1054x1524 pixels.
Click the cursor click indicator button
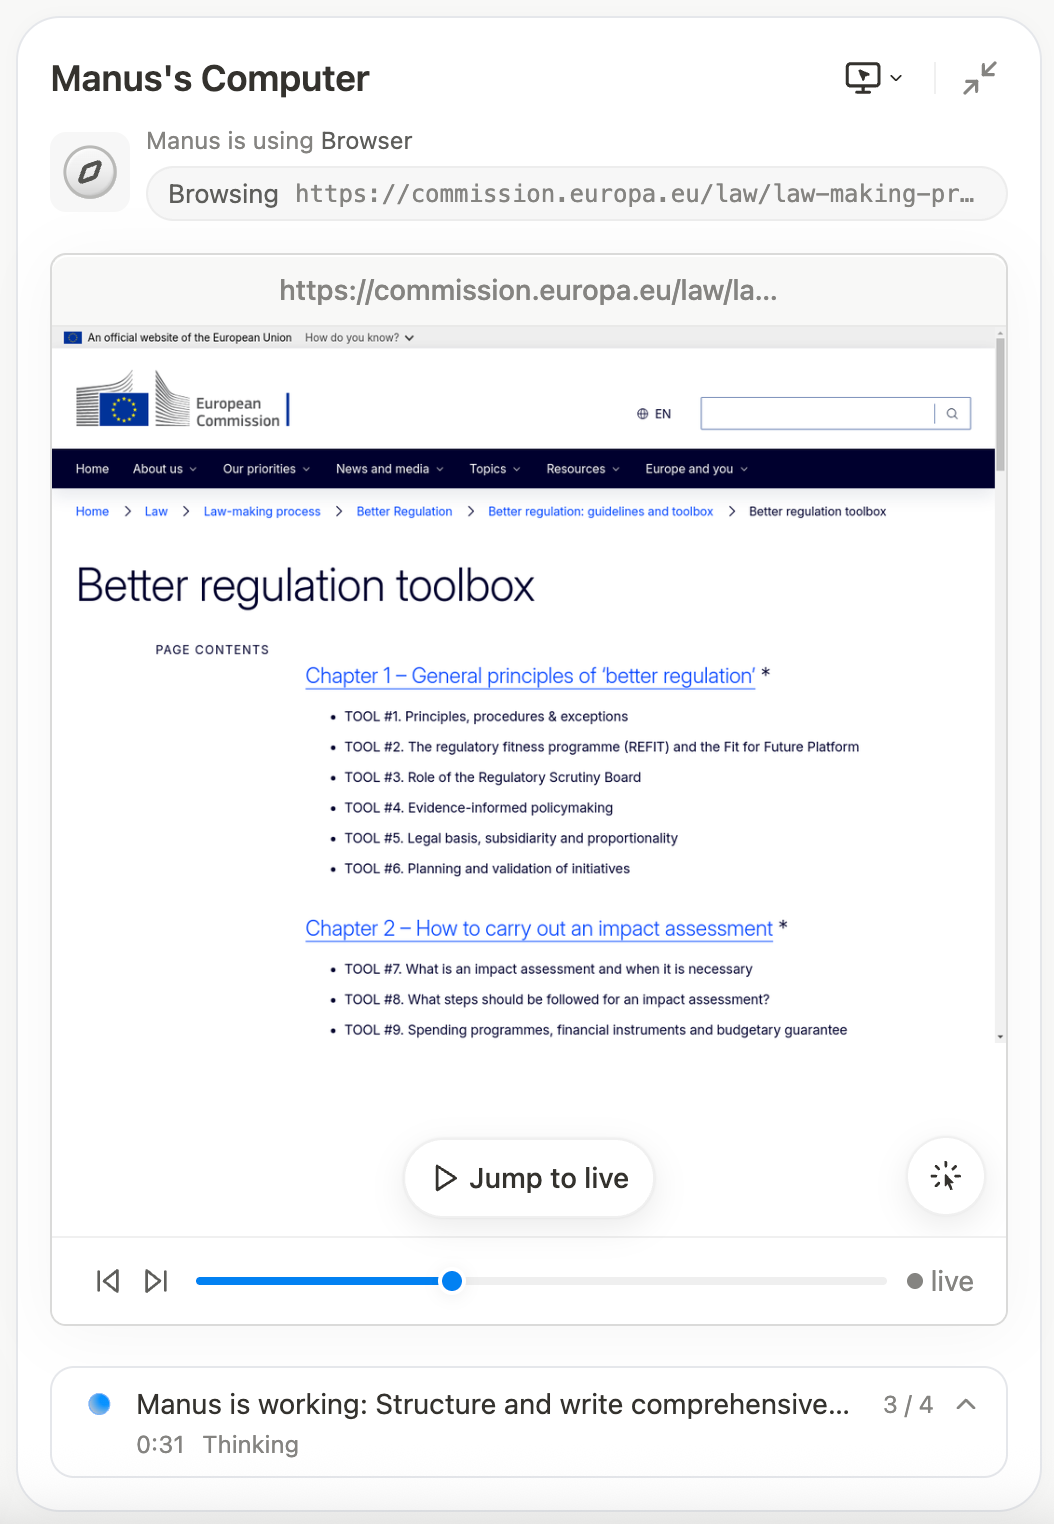(945, 1176)
